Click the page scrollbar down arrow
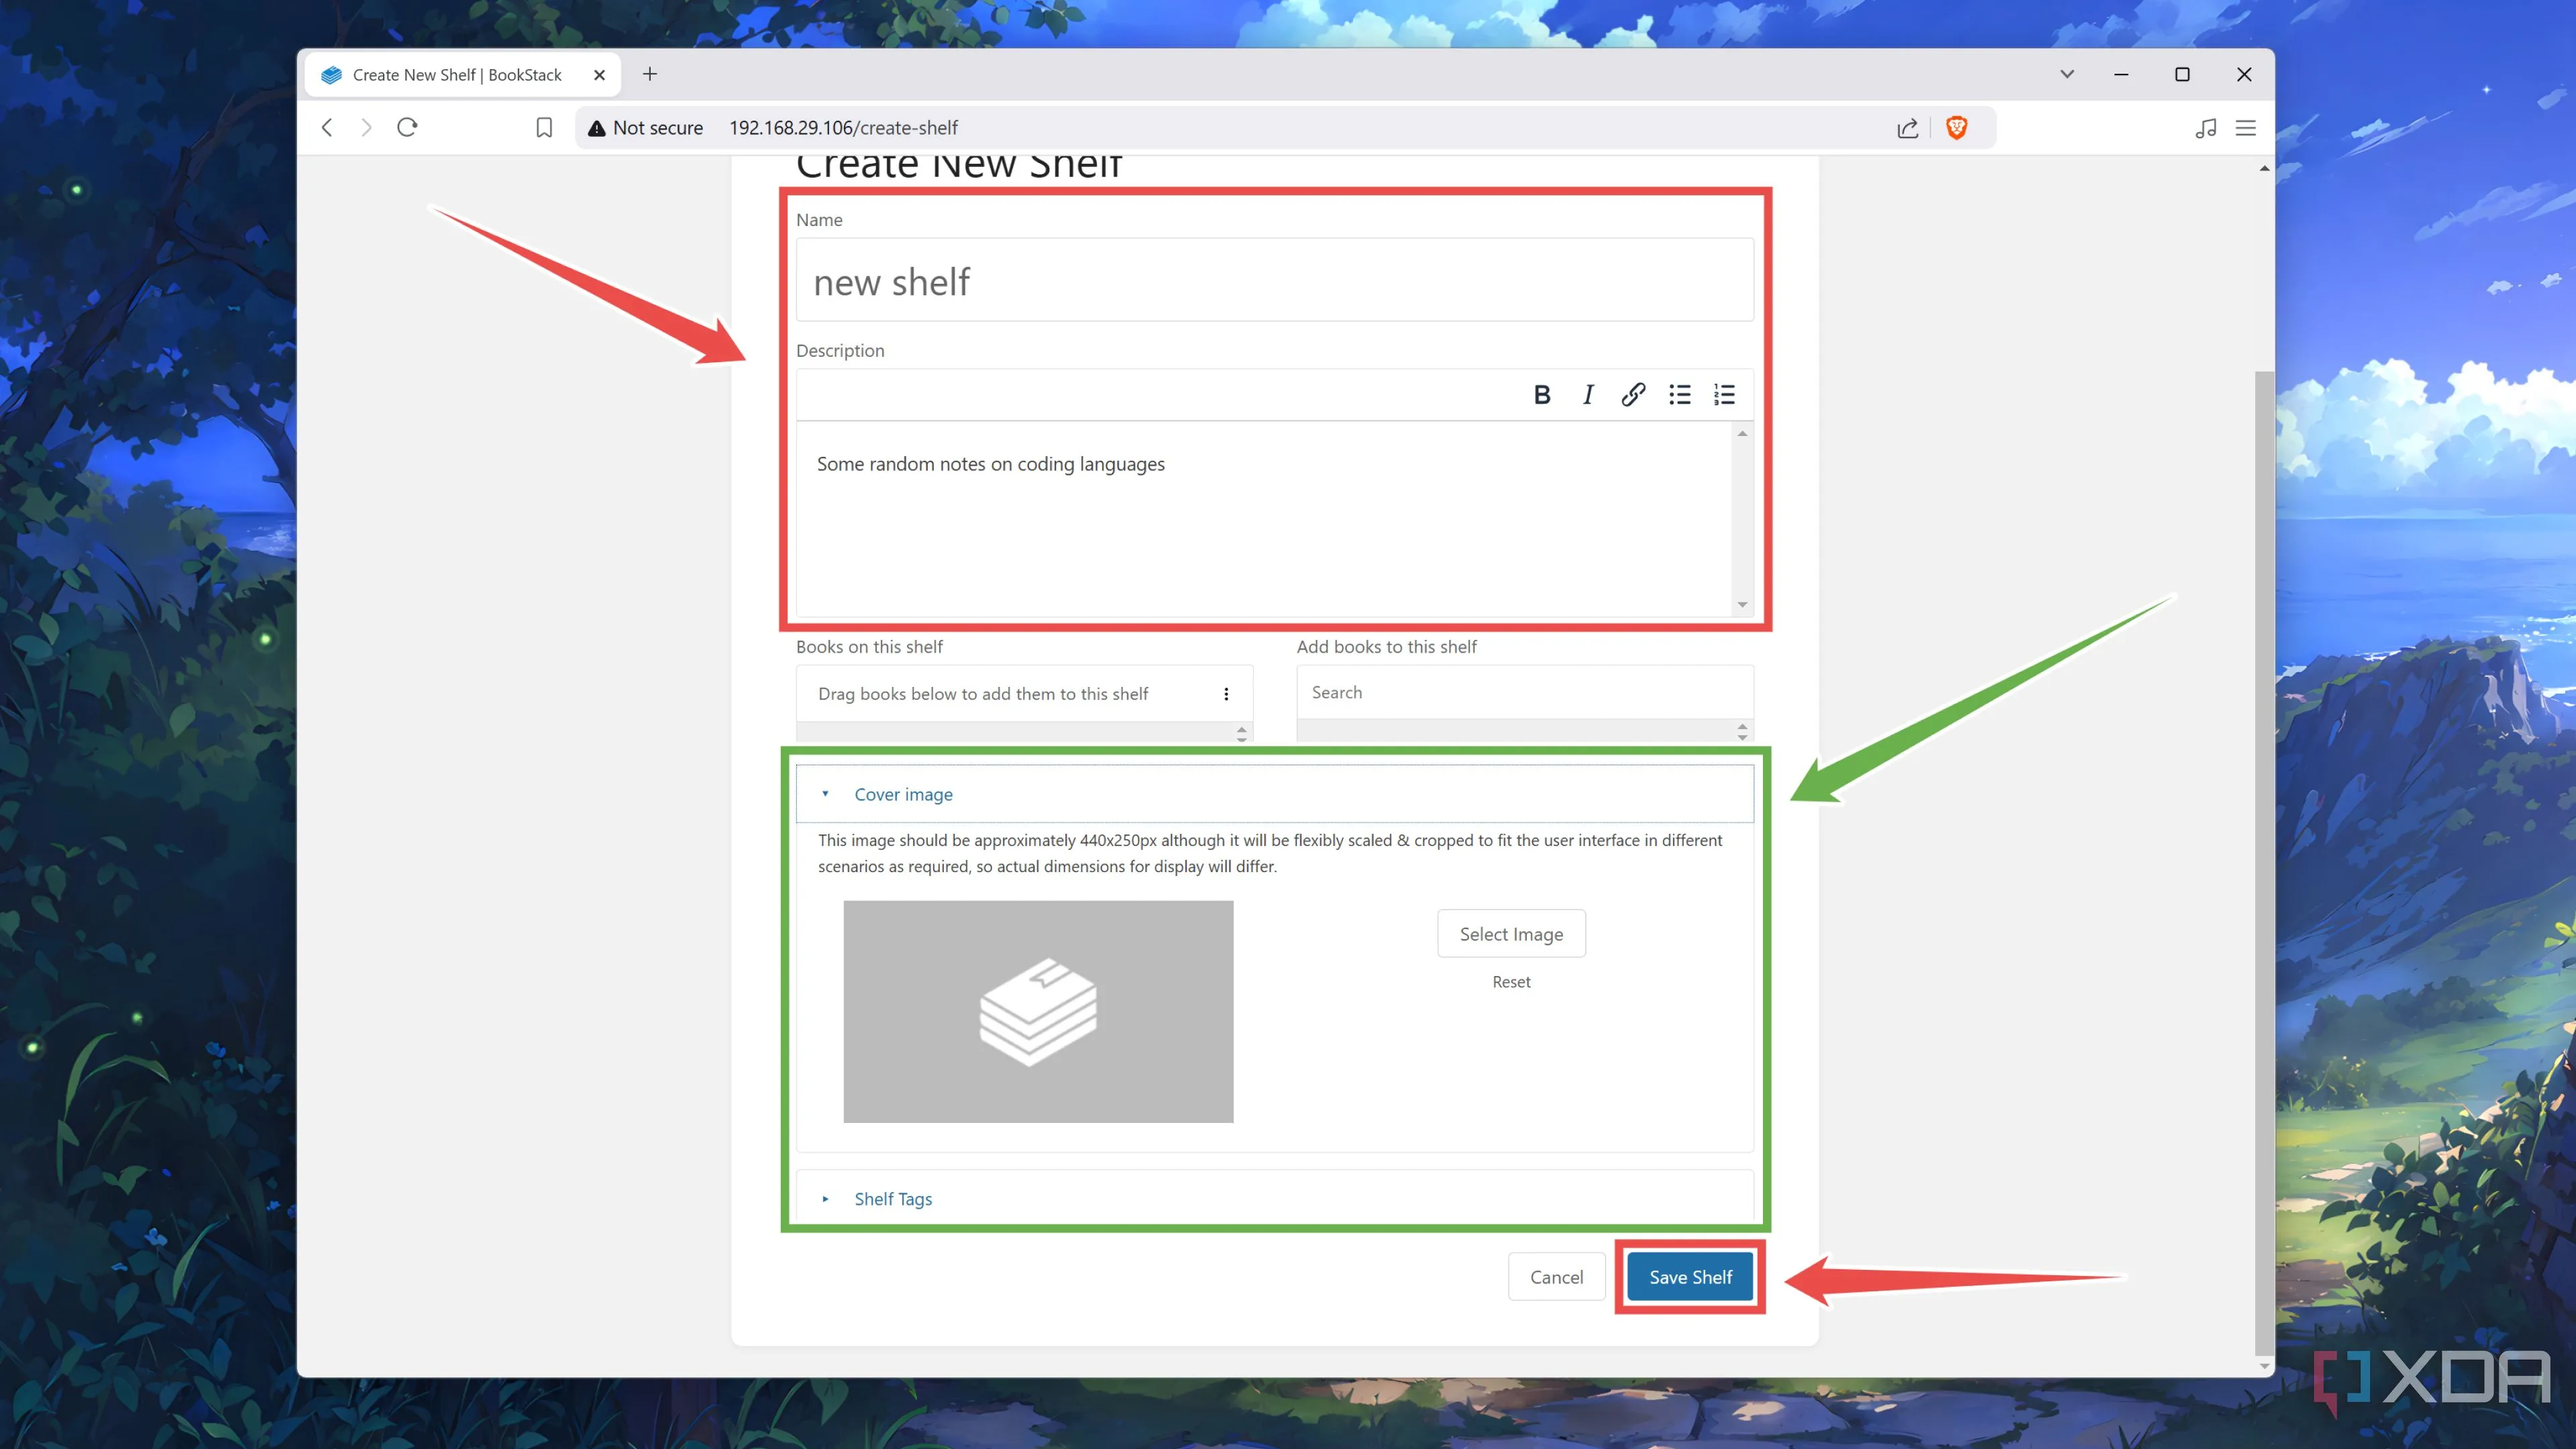This screenshot has height=1449, width=2576. 2264,1366
